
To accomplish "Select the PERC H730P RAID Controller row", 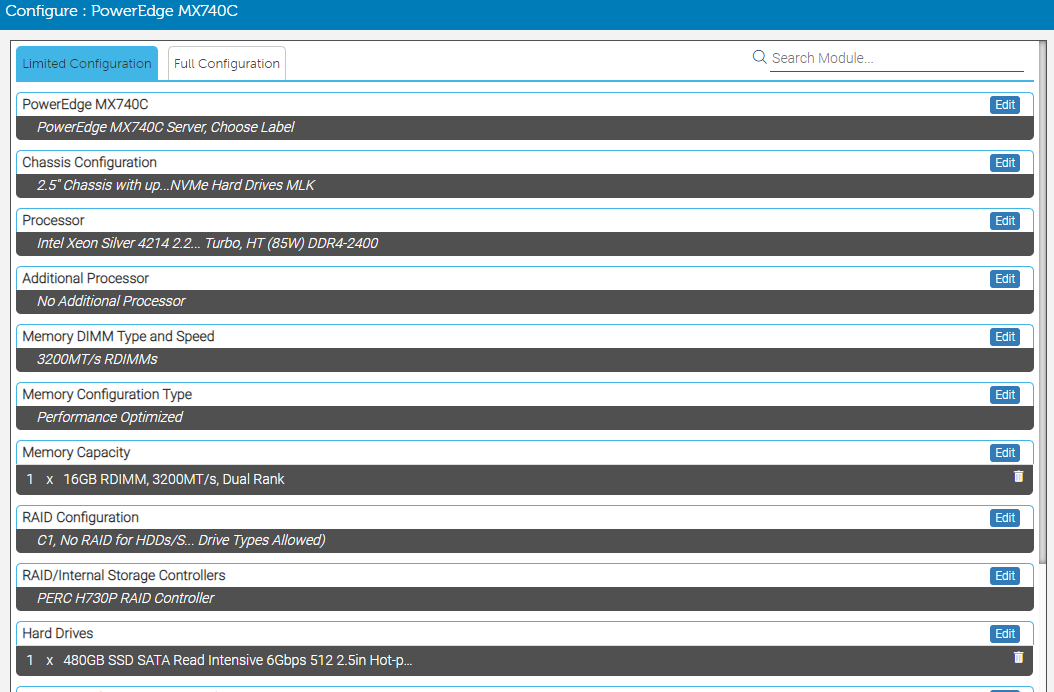I will 525,599.
